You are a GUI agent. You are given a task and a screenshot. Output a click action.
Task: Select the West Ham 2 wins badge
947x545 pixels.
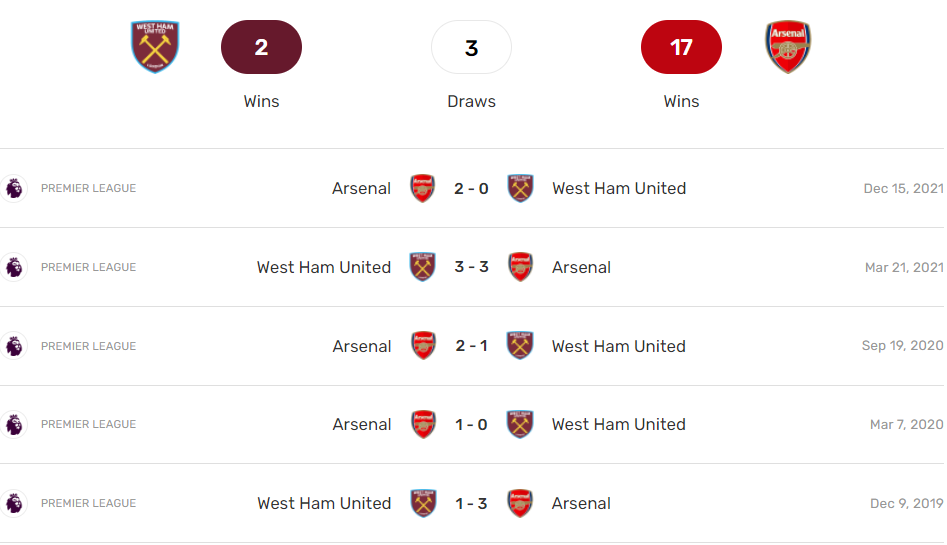[x=261, y=47]
